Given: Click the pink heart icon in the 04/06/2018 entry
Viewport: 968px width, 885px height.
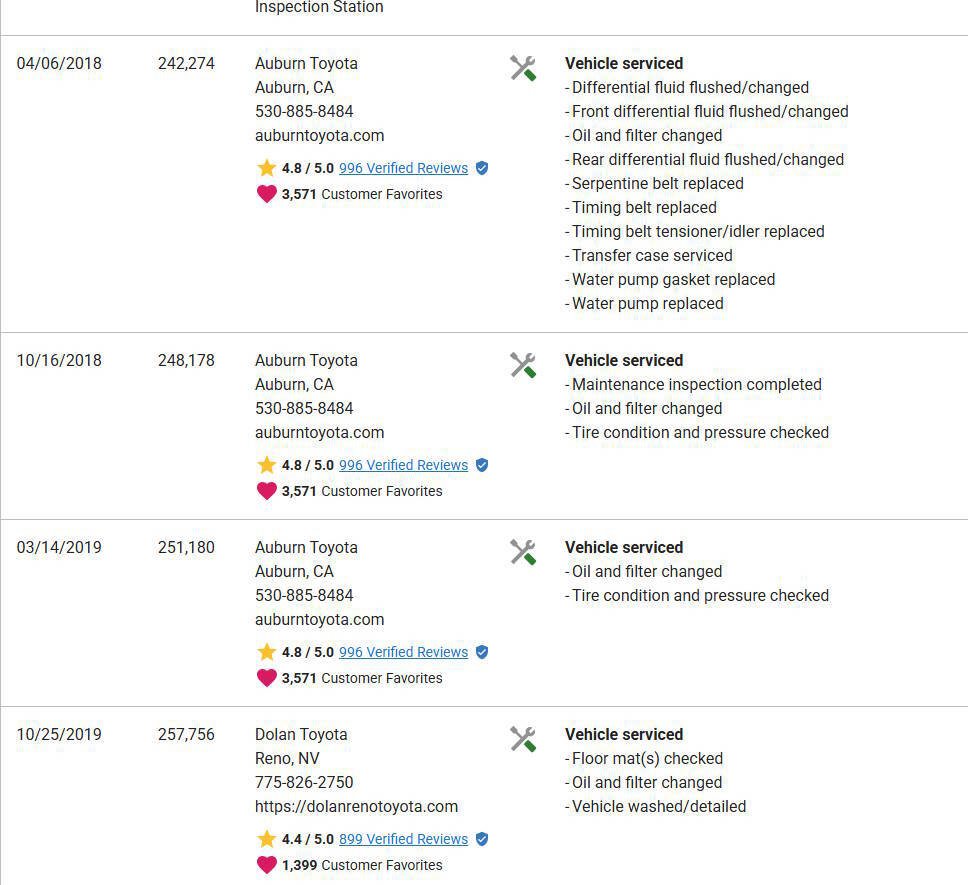Looking at the screenshot, I should [x=266, y=194].
